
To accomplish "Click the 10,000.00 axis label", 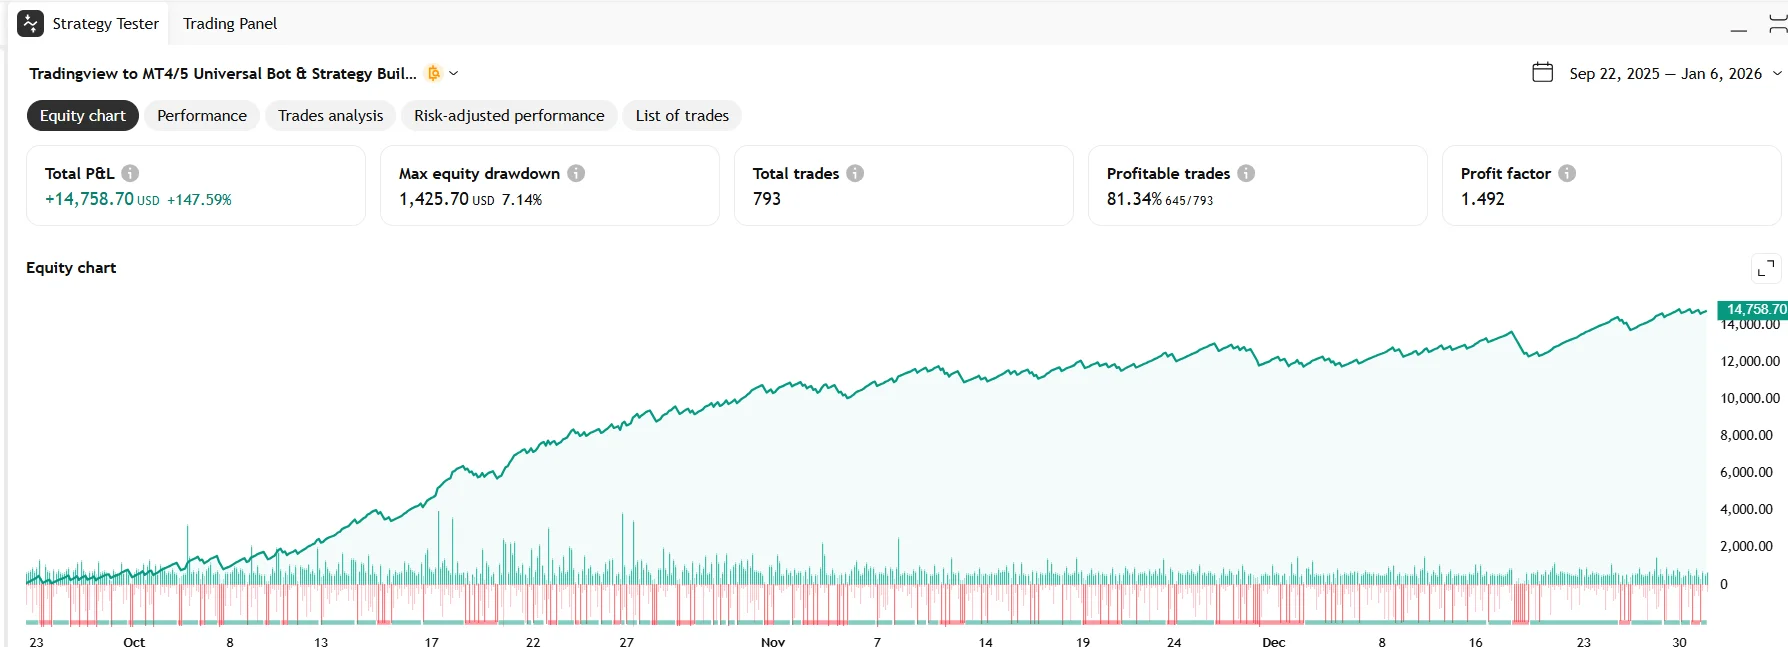I will [1750, 398].
